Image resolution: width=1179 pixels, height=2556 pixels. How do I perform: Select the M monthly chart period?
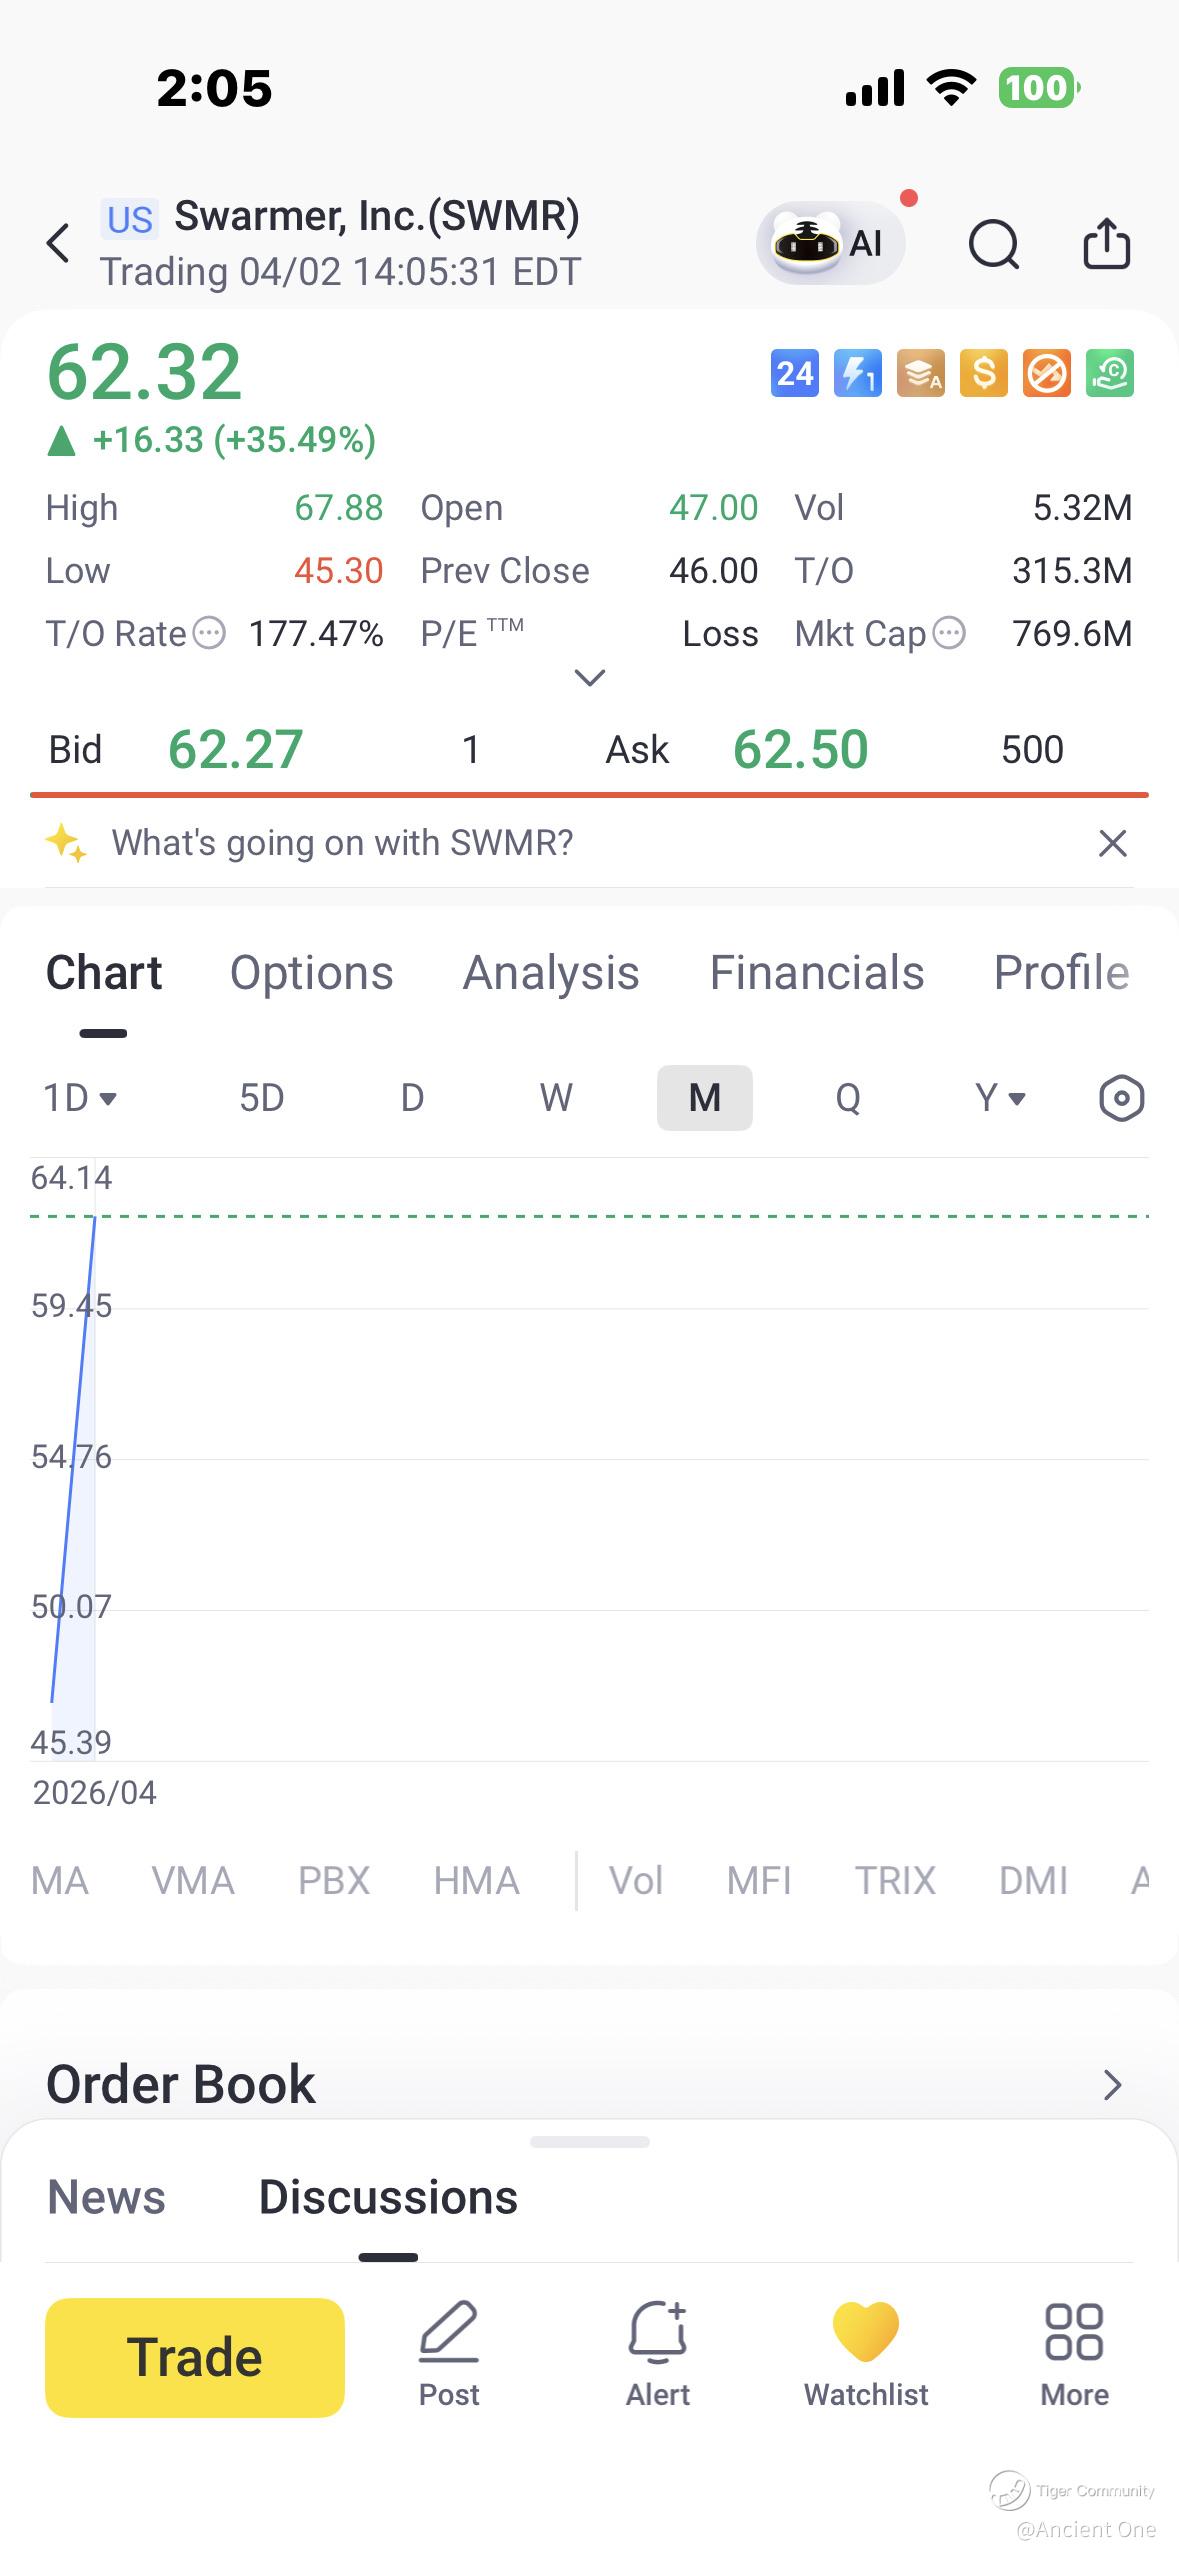(x=704, y=1098)
